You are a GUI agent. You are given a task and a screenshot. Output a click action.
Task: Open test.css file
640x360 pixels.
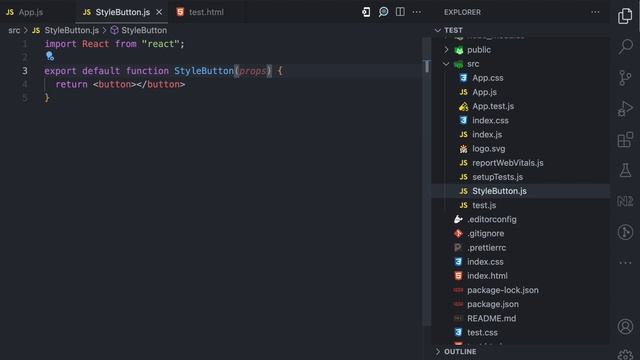click(482, 333)
